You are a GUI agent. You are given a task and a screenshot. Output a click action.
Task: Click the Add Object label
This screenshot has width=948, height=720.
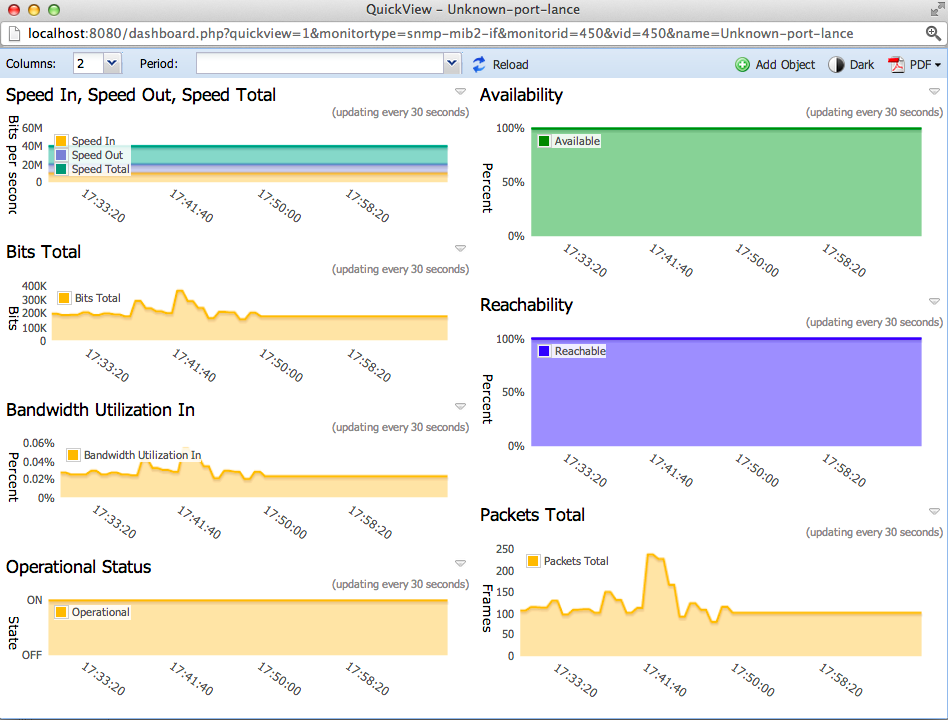pos(785,64)
